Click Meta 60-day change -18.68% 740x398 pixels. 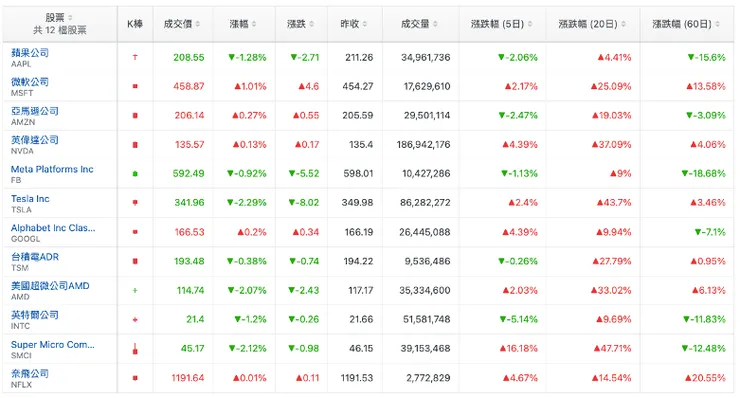click(x=703, y=173)
